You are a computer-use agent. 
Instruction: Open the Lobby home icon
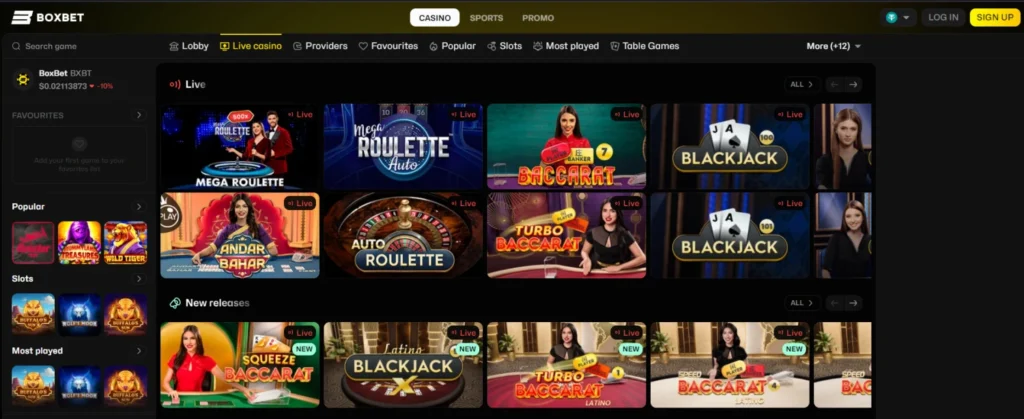[174, 46]
